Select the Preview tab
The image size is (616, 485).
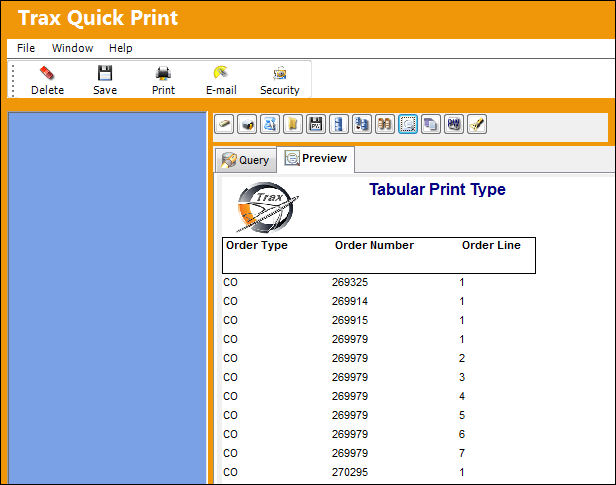click(x=316, y=159)
